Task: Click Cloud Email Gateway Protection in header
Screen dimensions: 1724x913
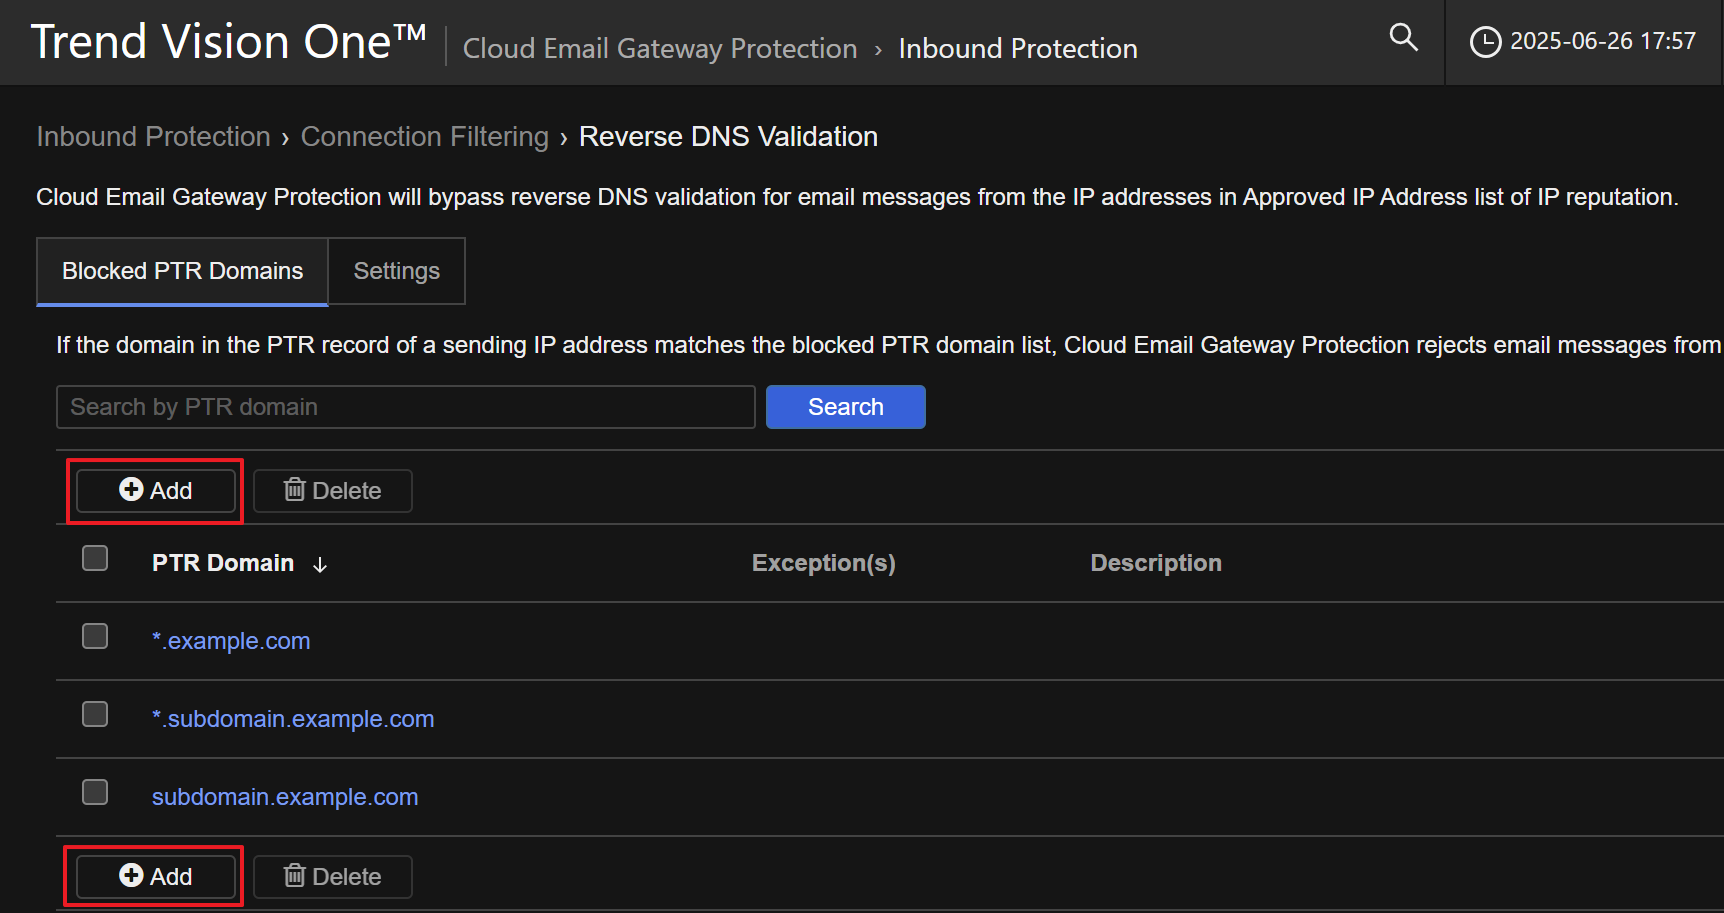Action: (x=660, y=48)
